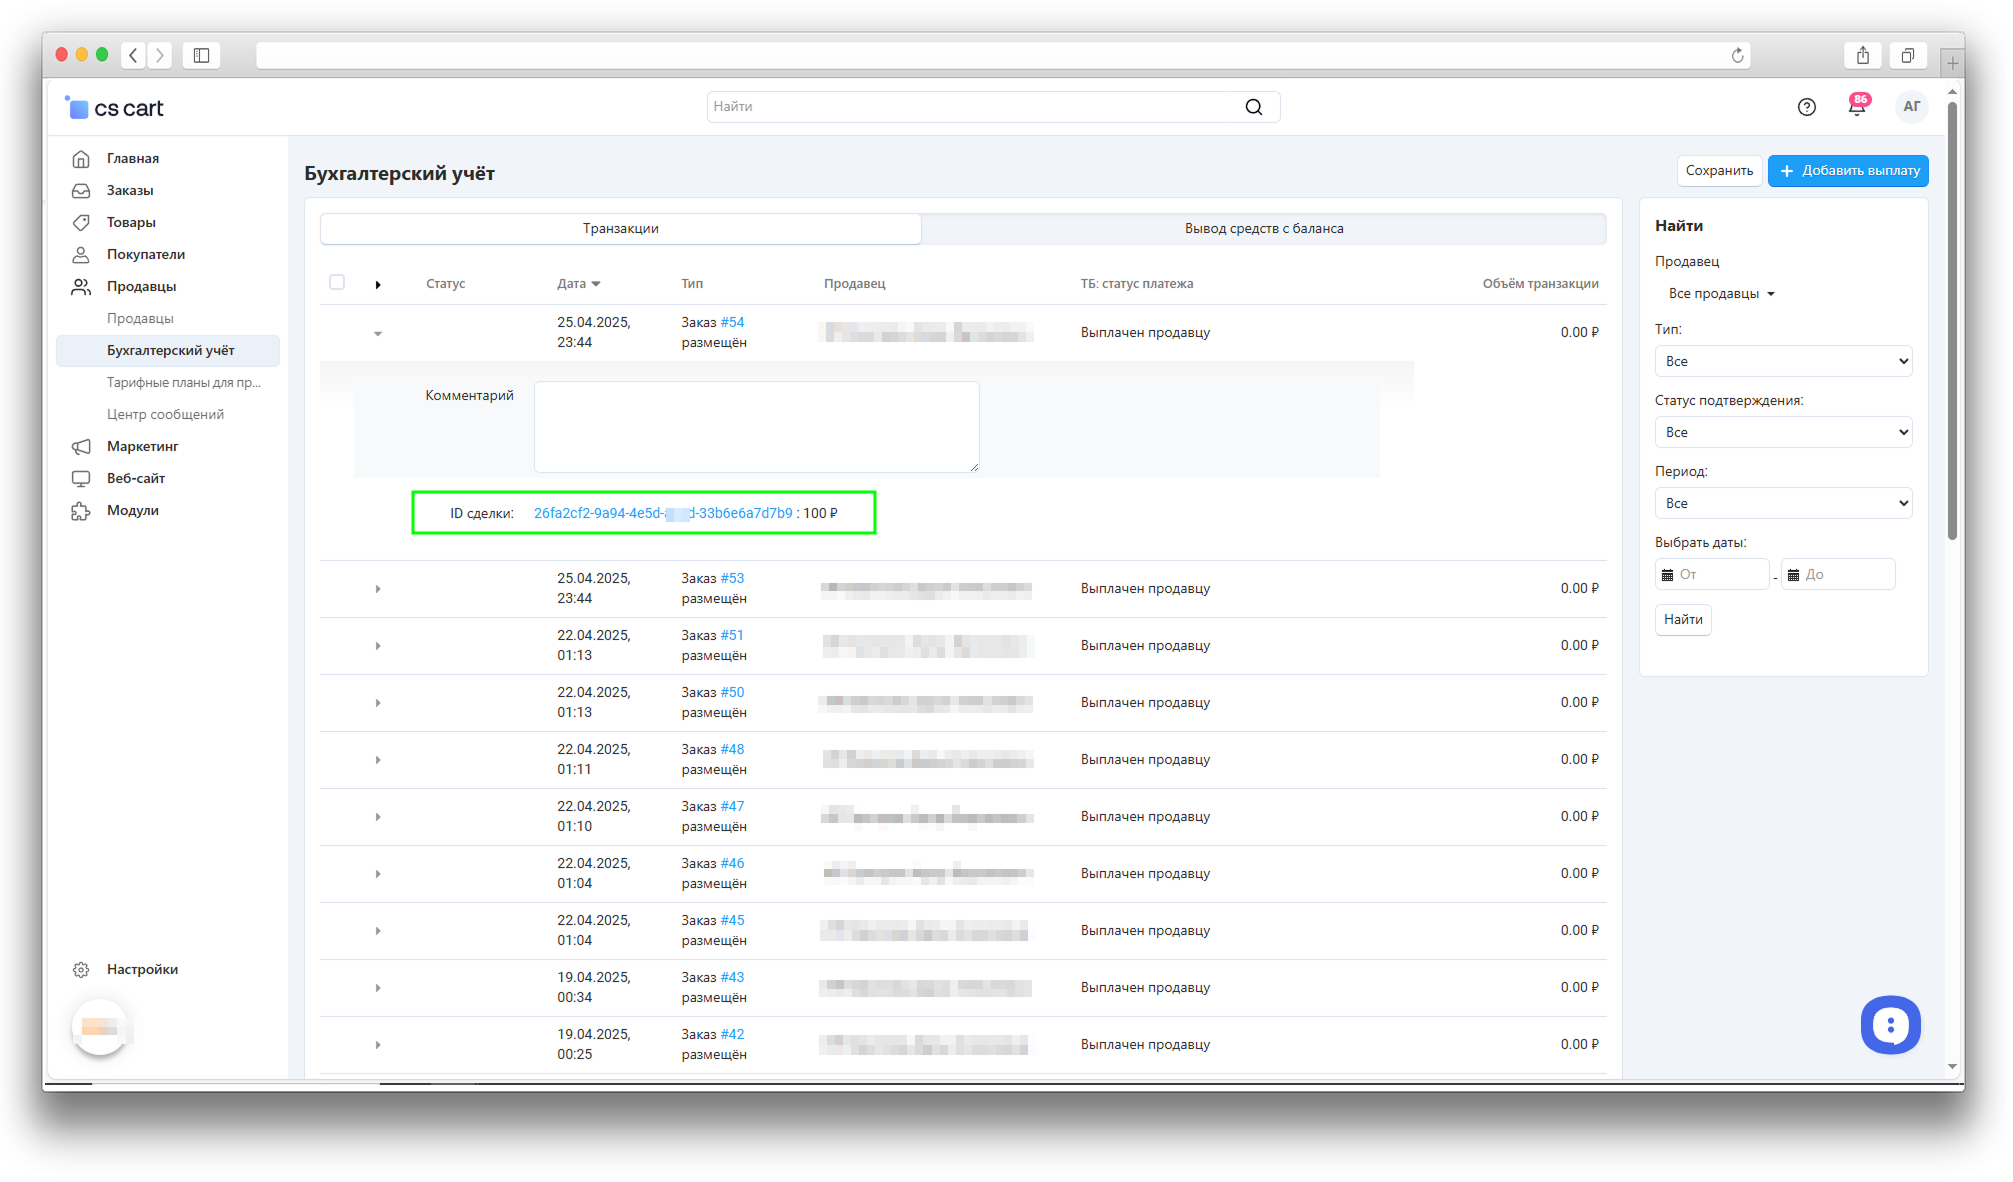The height and width of the screenshot is (1182, 2013).
Task: Expand the Order #53 transaction row
Action: click(378, 589)
